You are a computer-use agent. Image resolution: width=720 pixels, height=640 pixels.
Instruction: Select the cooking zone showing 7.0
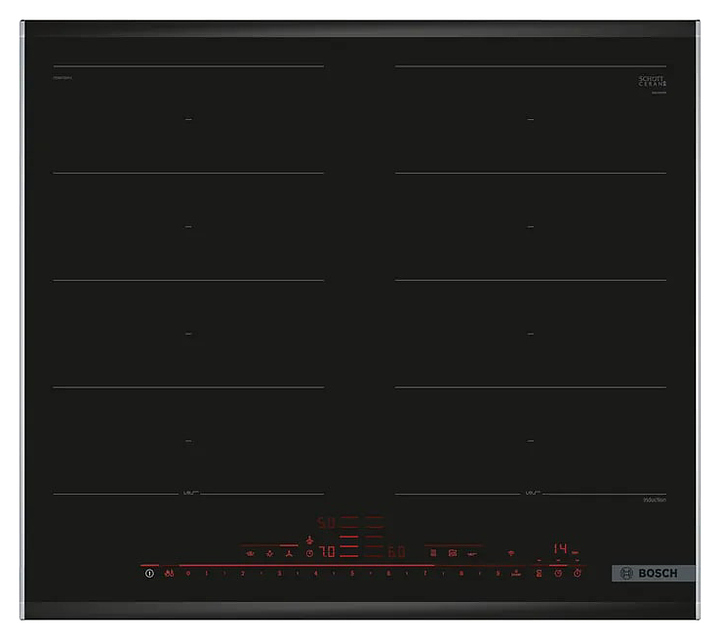[327, 551]
